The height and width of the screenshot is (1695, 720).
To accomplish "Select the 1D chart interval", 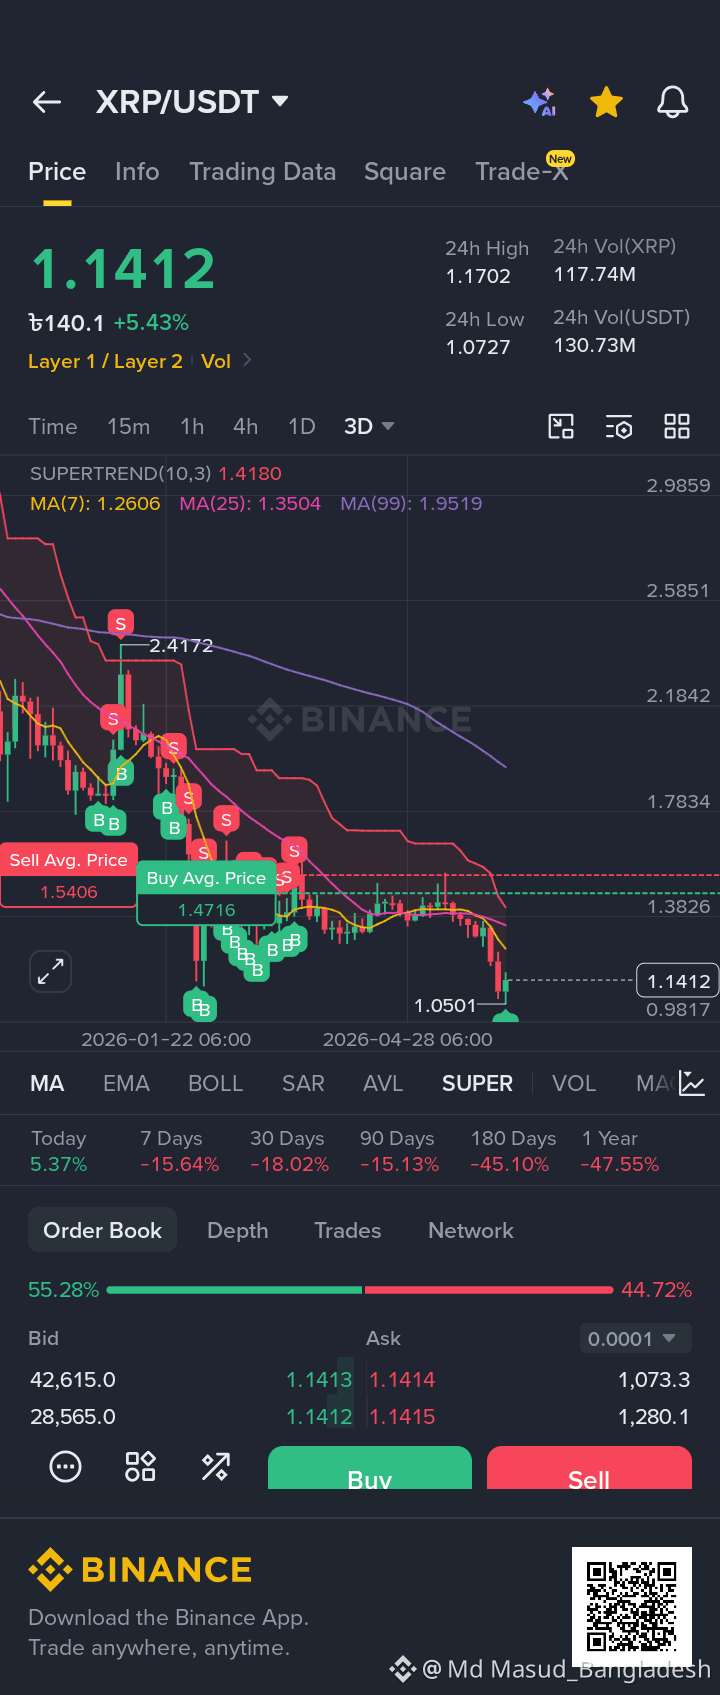I will click(302, 427).
